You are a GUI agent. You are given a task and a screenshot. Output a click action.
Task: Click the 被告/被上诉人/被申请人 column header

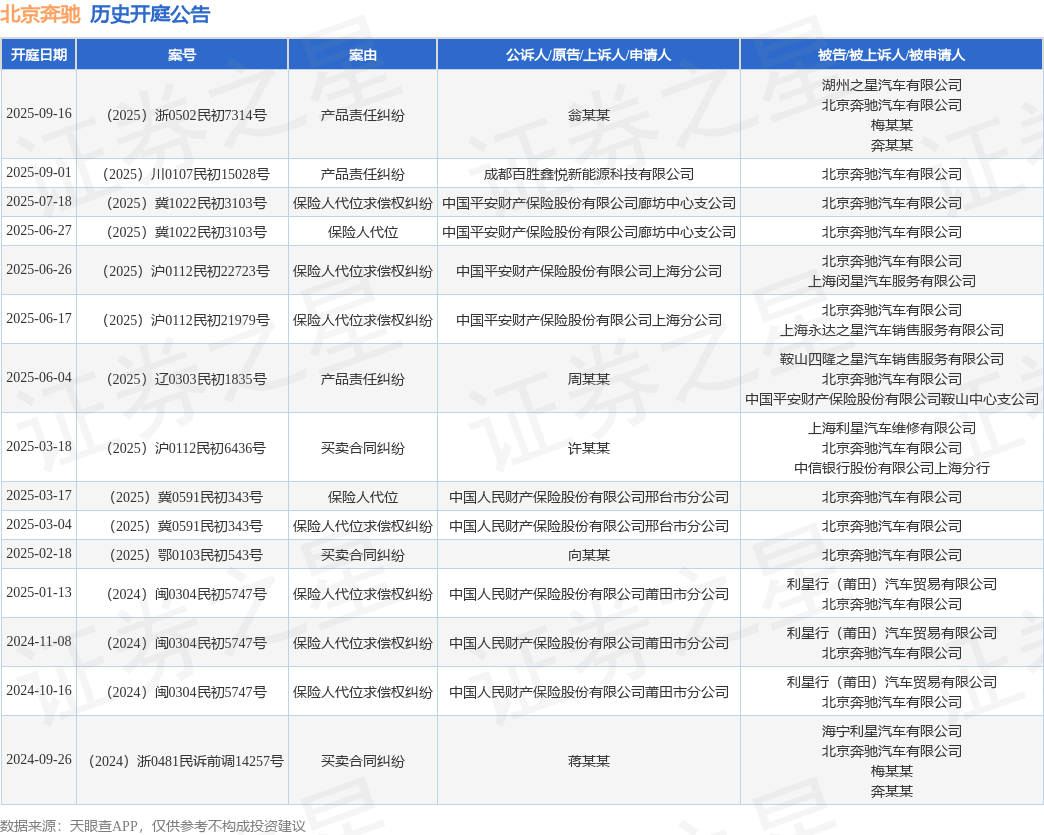point(892,55)
